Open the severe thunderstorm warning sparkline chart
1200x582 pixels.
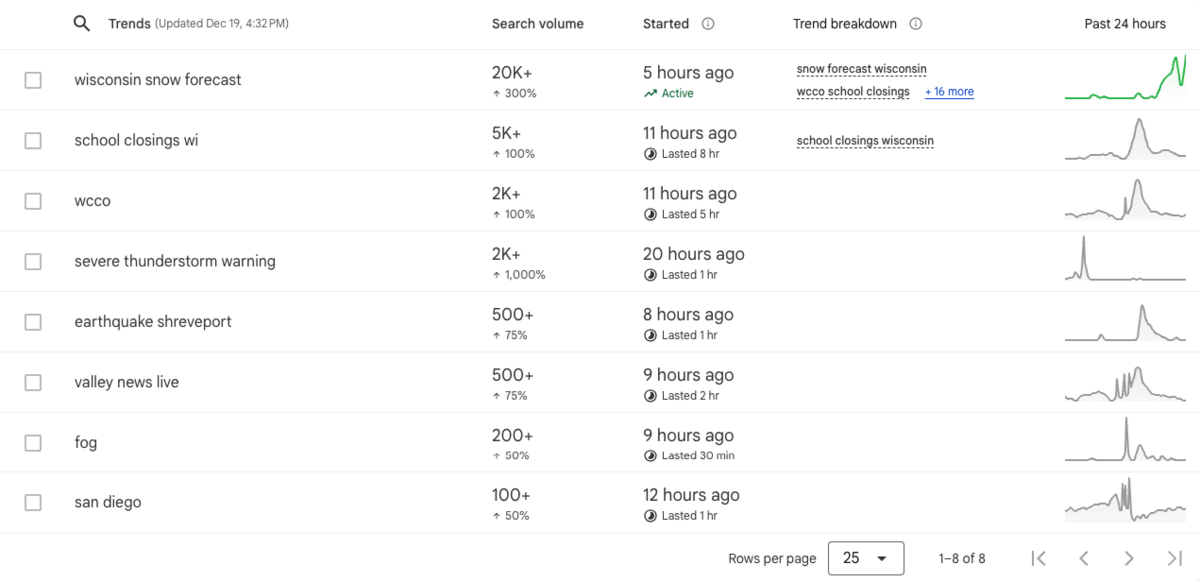(1125, 260)
